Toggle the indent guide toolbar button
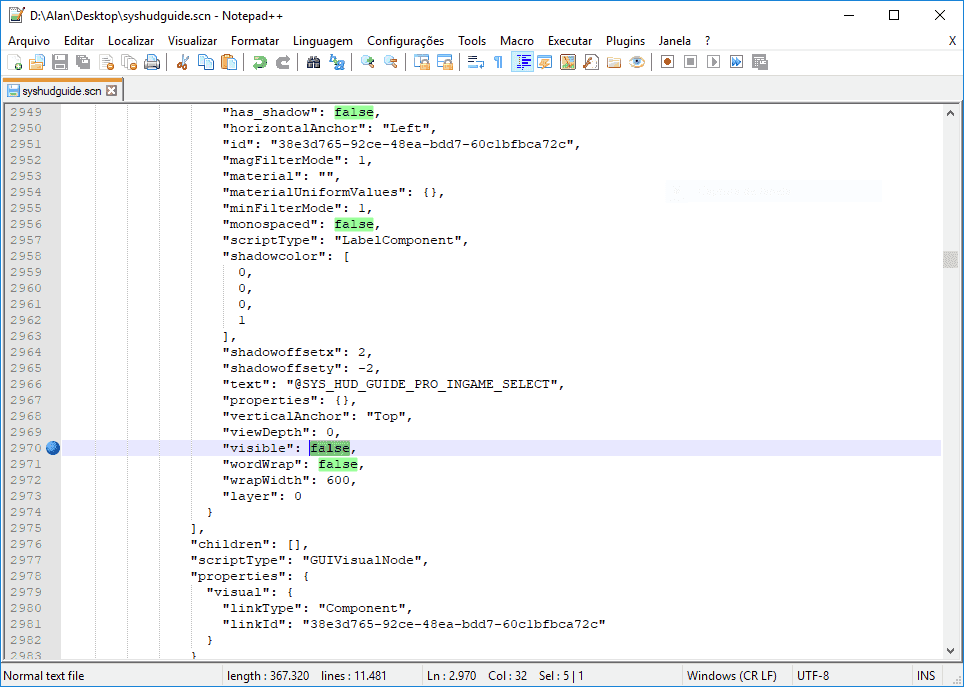The width and height of the screenshot is (964, 687). [522, 62]
